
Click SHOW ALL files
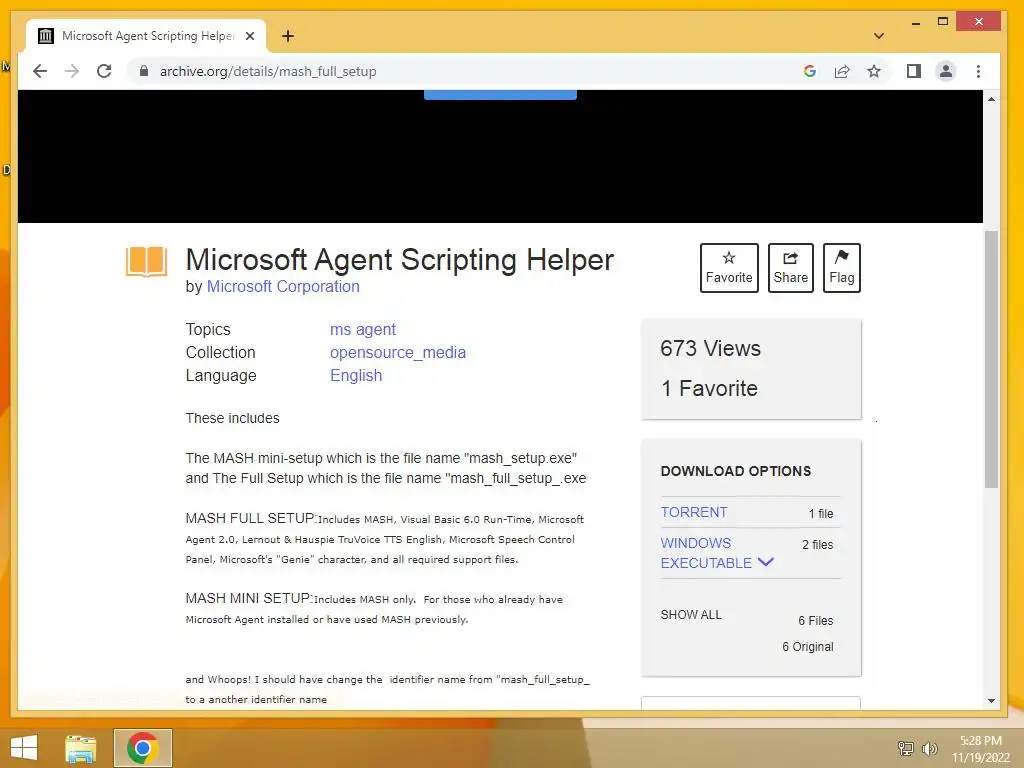(x=691, y=615)
